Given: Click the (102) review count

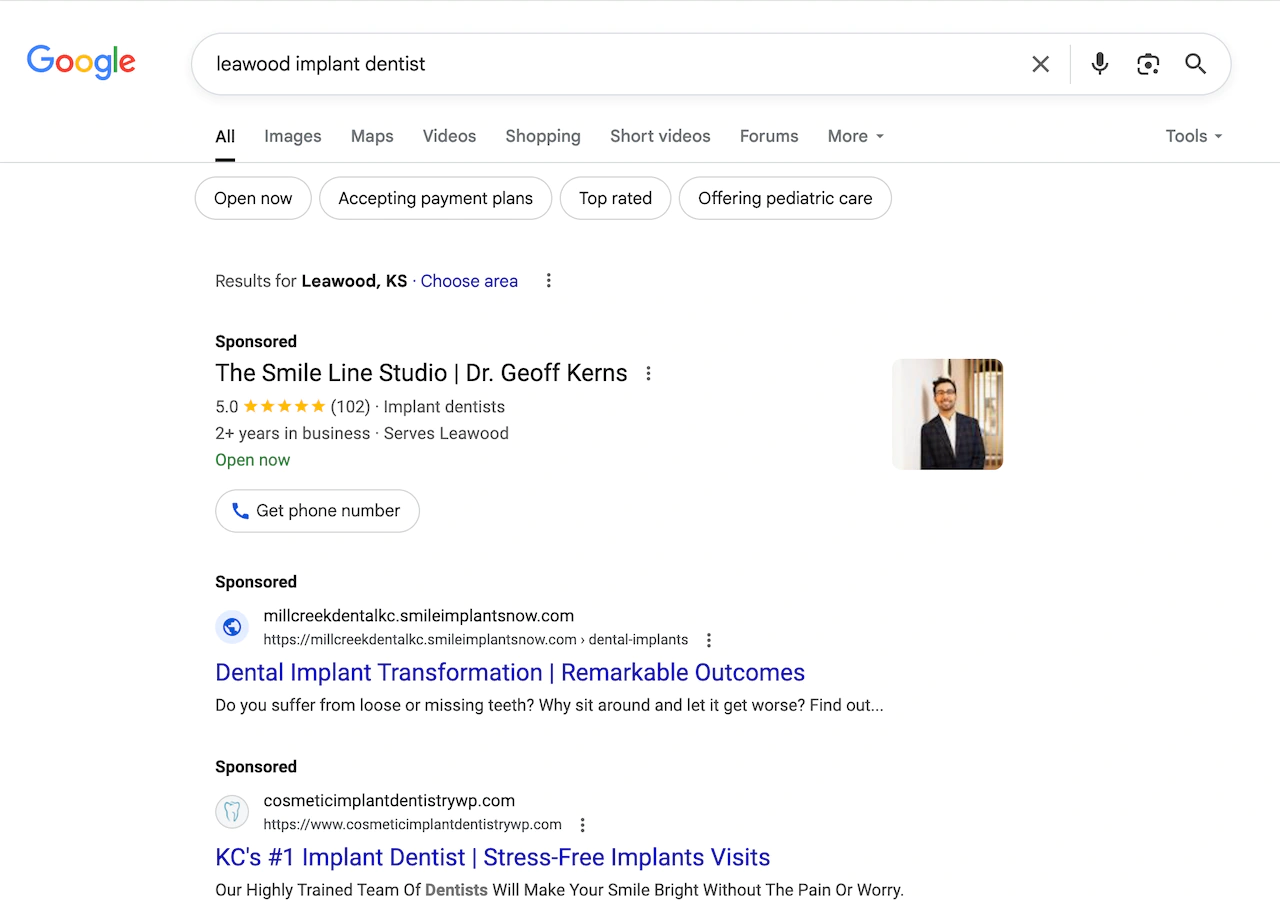Looking at the screenshot, I should [350, 407].
